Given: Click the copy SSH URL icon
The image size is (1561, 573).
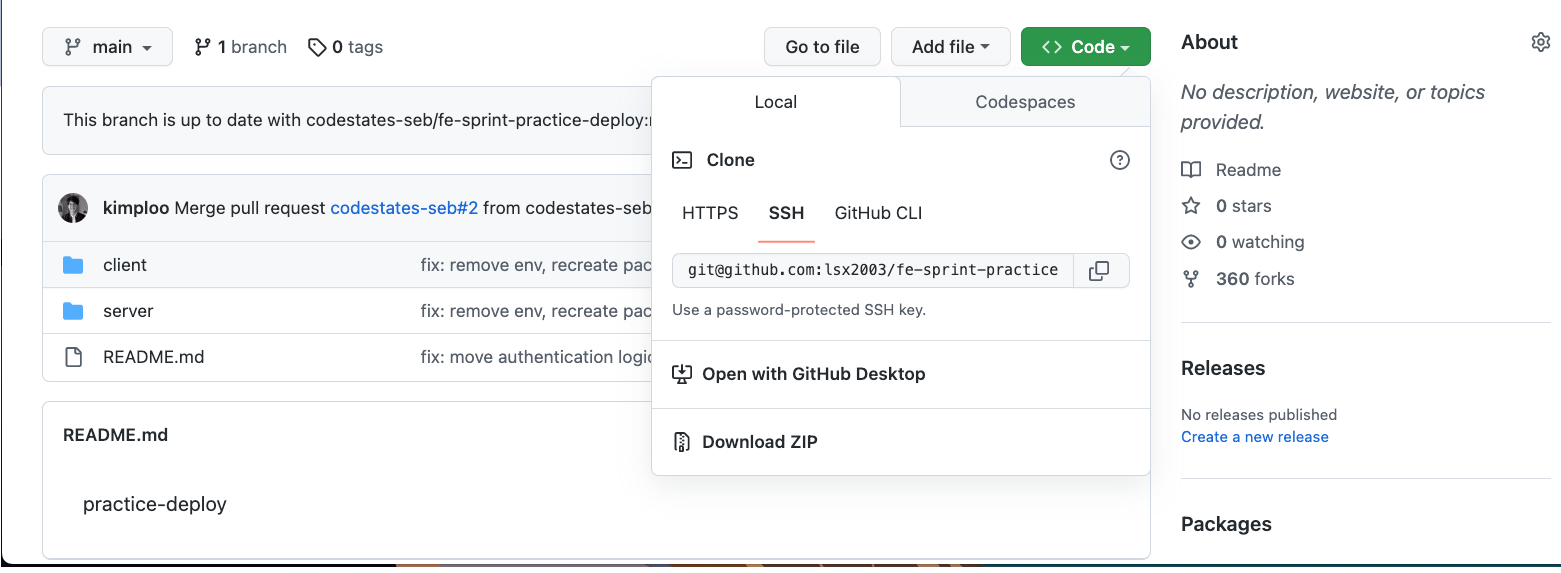Looking at the screenshot, I should click(x=1099, y=271).
